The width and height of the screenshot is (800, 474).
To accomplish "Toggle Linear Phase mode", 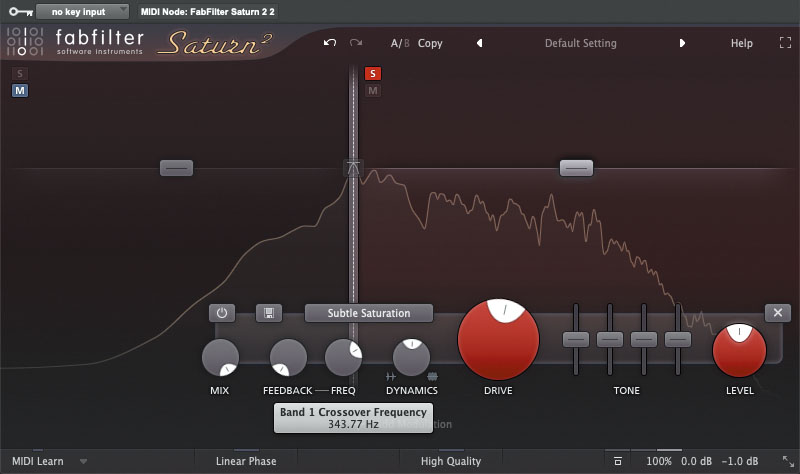I will pos(246,461).
